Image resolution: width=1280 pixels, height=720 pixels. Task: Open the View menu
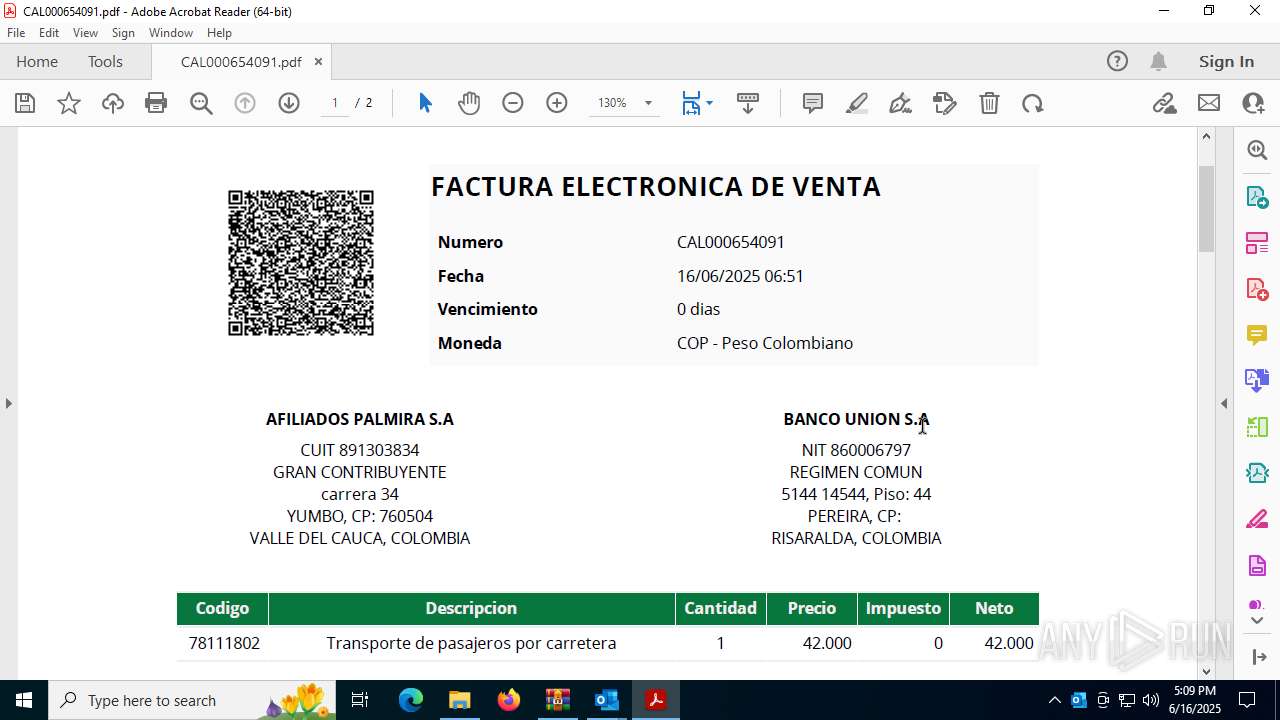point(85,33)
